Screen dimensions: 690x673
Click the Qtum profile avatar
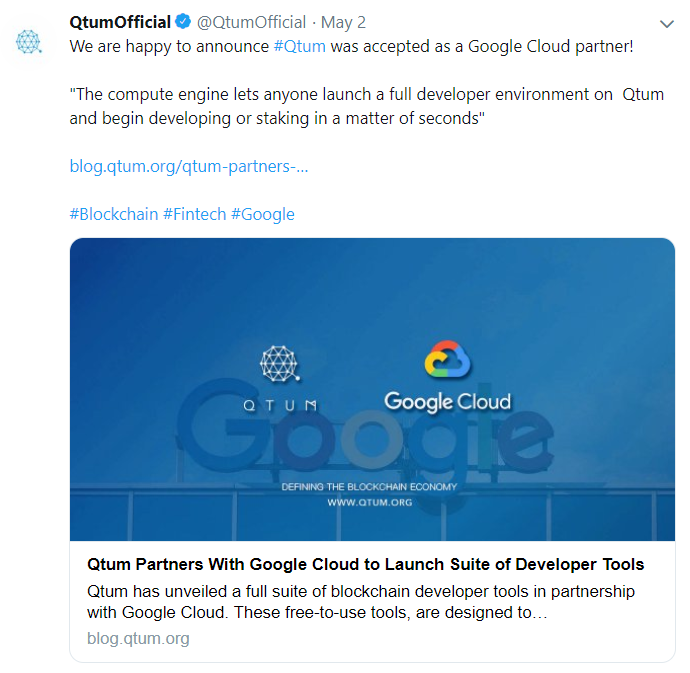point(29,41)
